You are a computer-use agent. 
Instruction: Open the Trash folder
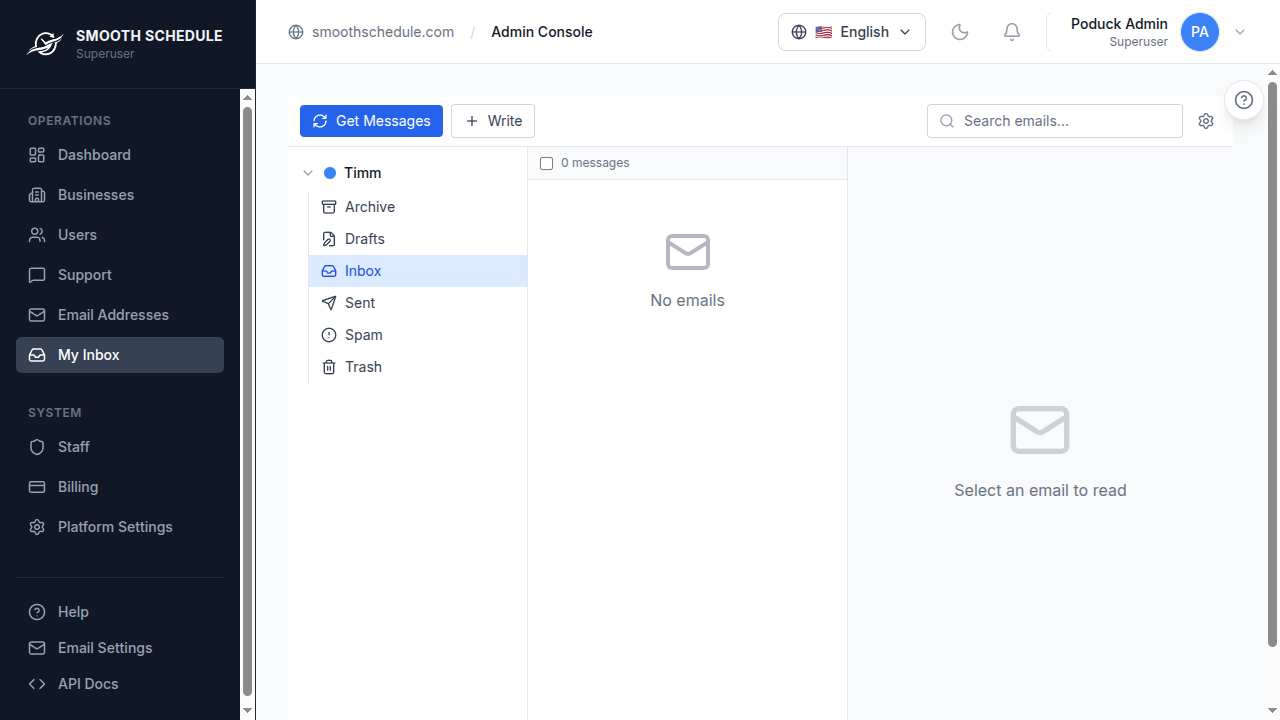coord(363,367)
